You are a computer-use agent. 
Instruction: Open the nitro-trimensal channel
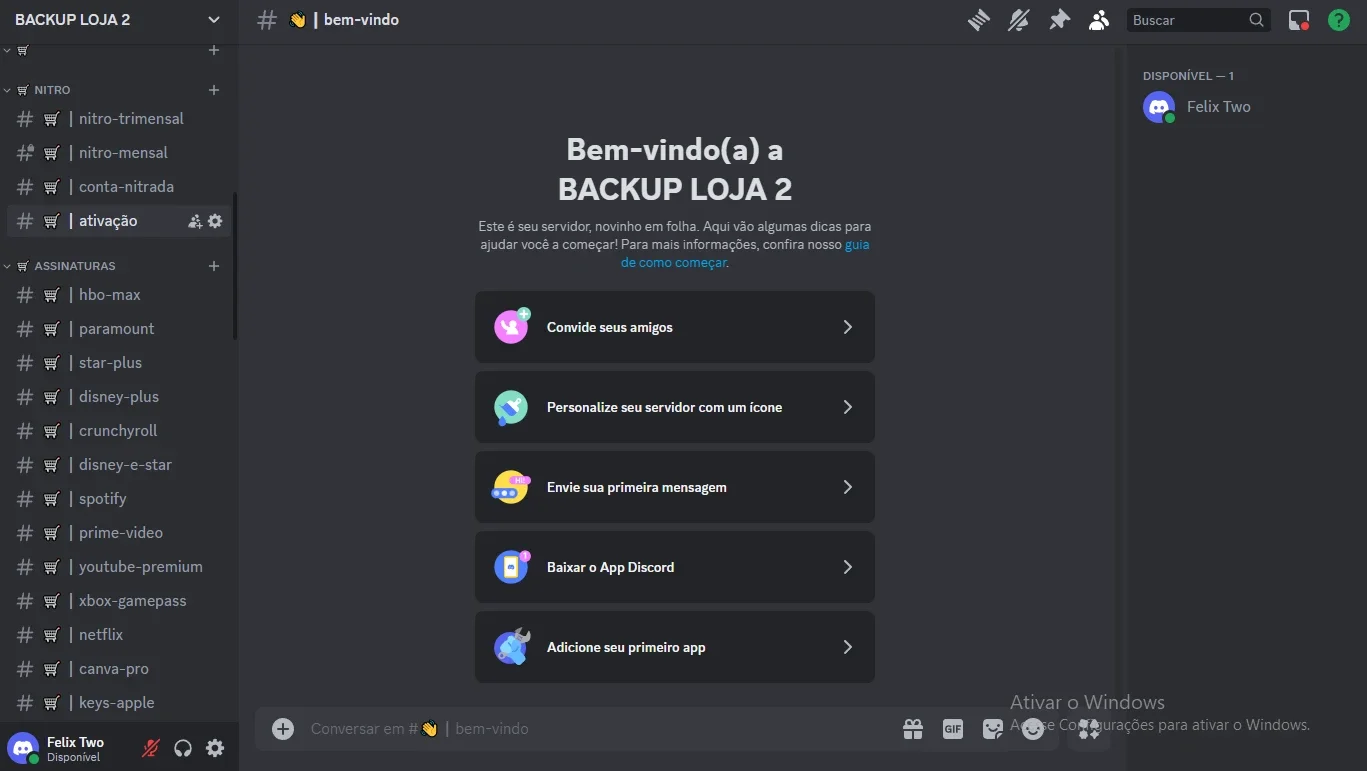point(119,119)
